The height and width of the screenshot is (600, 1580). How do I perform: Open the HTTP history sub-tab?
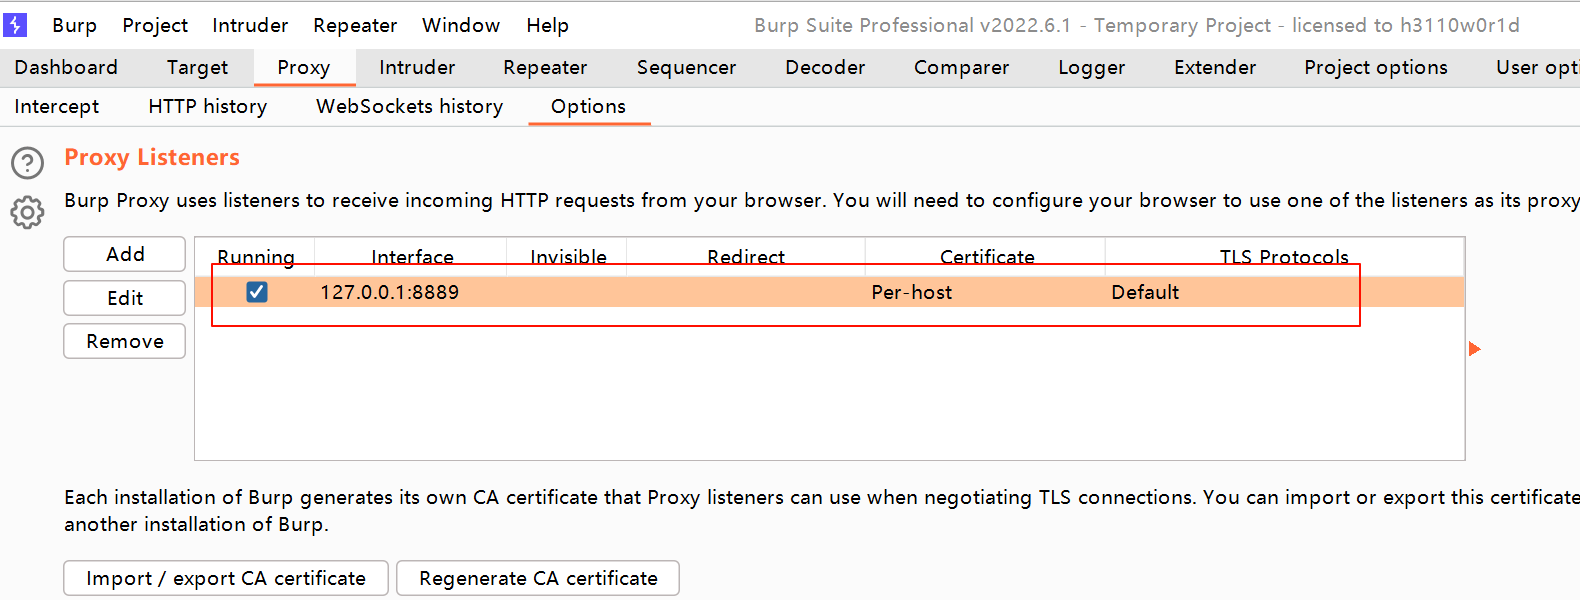pyautogui.click(x=208, y=106)
